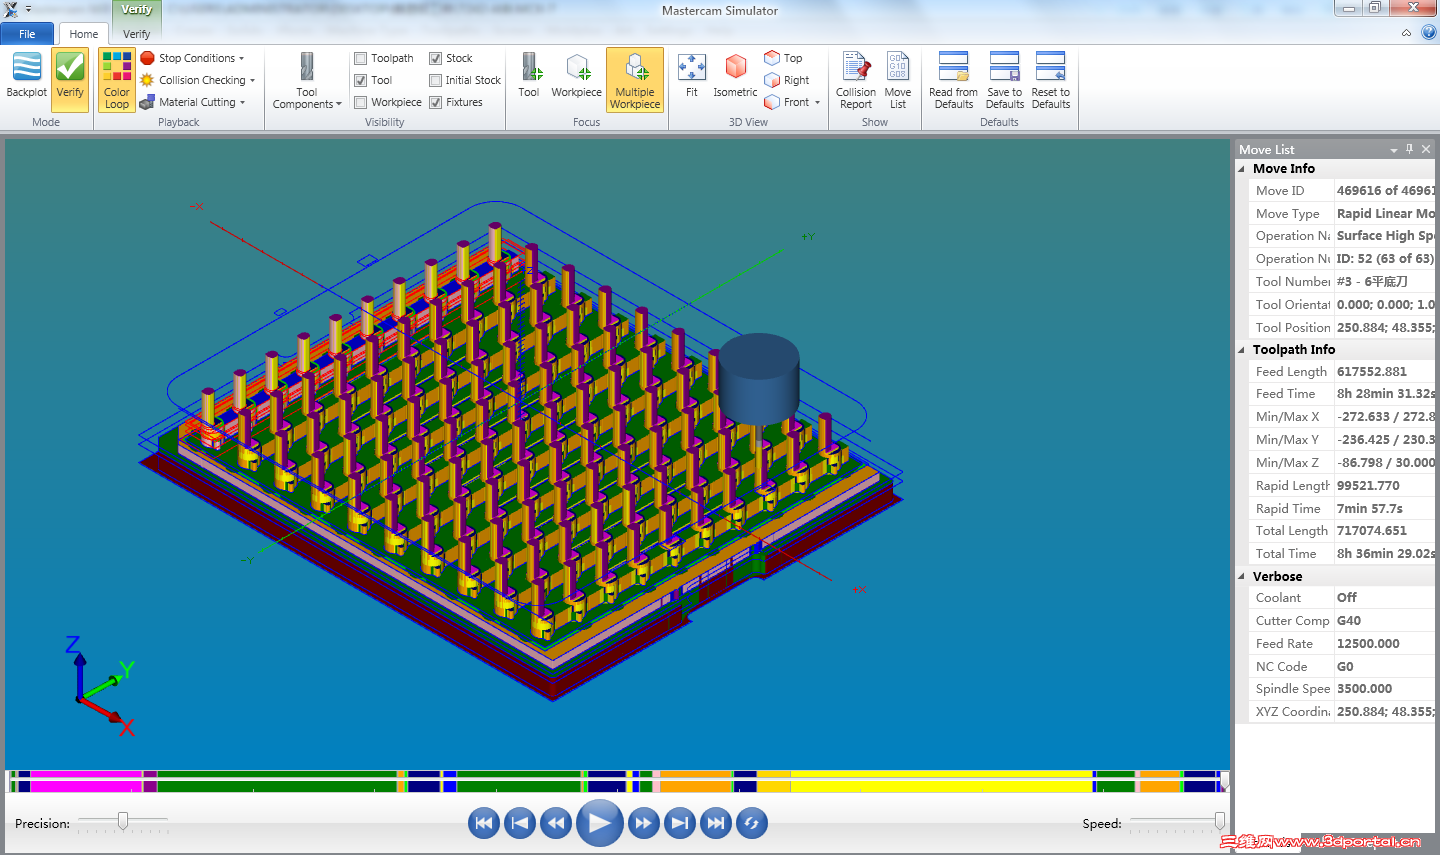Adjust the Precision slider handle

coord(123,821)
